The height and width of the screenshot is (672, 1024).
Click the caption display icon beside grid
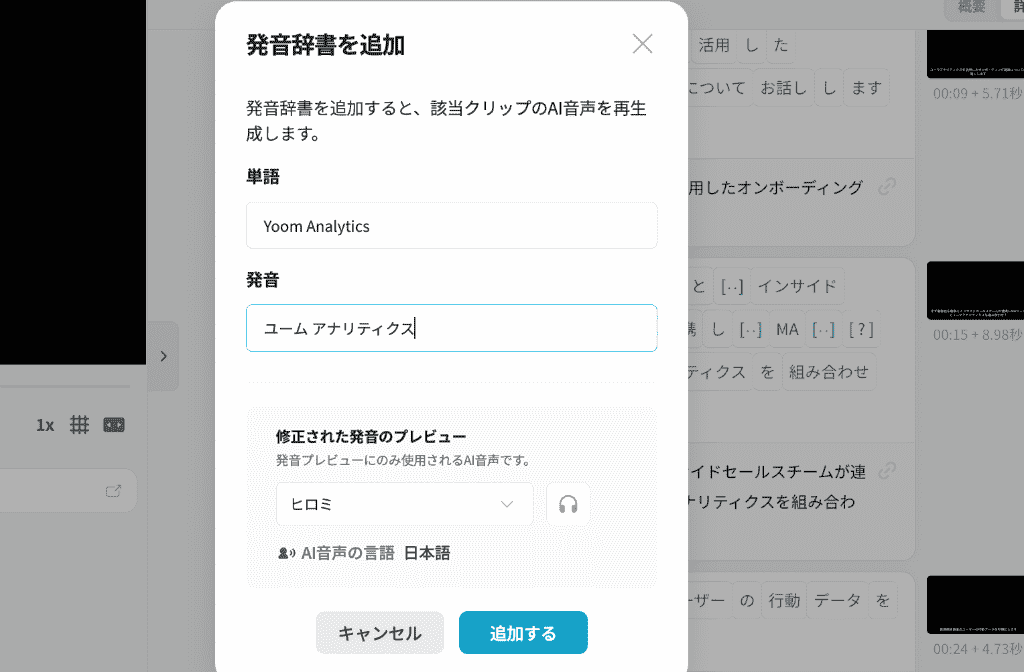click(x=114, y=425)
